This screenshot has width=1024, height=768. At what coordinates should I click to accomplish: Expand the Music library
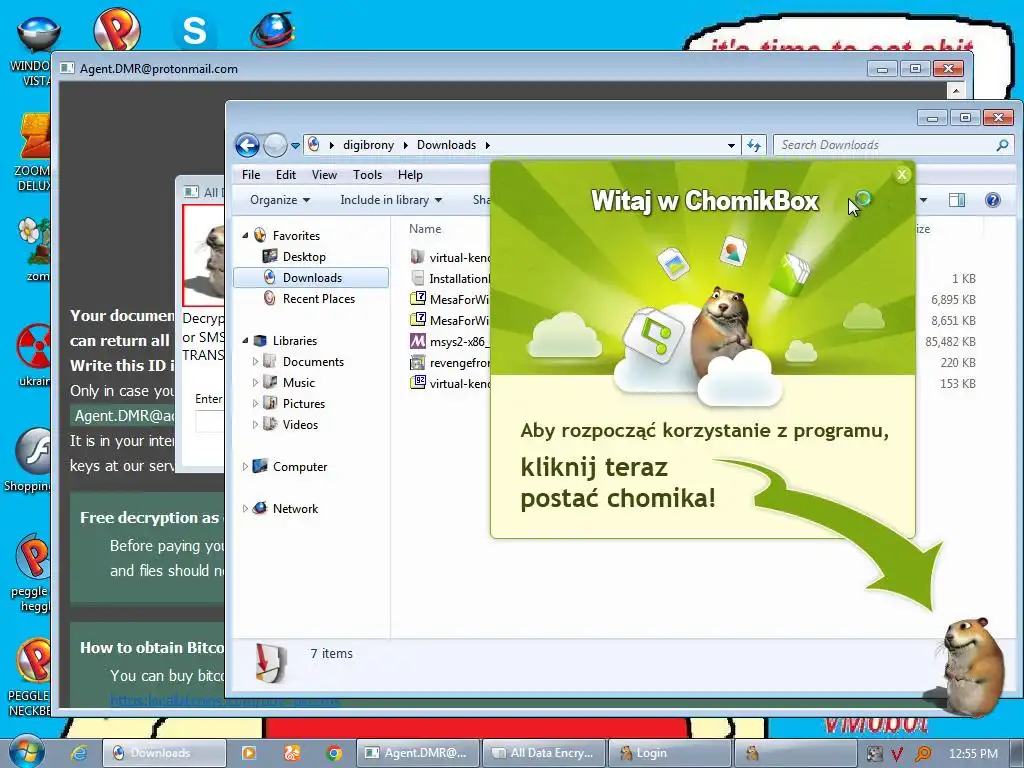[255, 382]
